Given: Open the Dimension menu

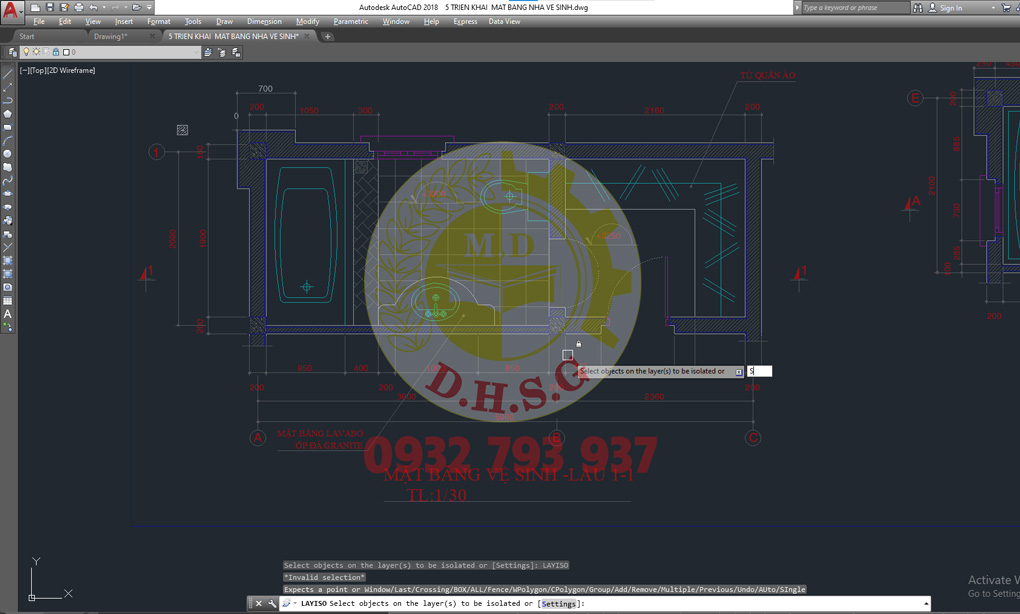Looking at the screenshot, I should pyautogui.click(x=264, y=21).
